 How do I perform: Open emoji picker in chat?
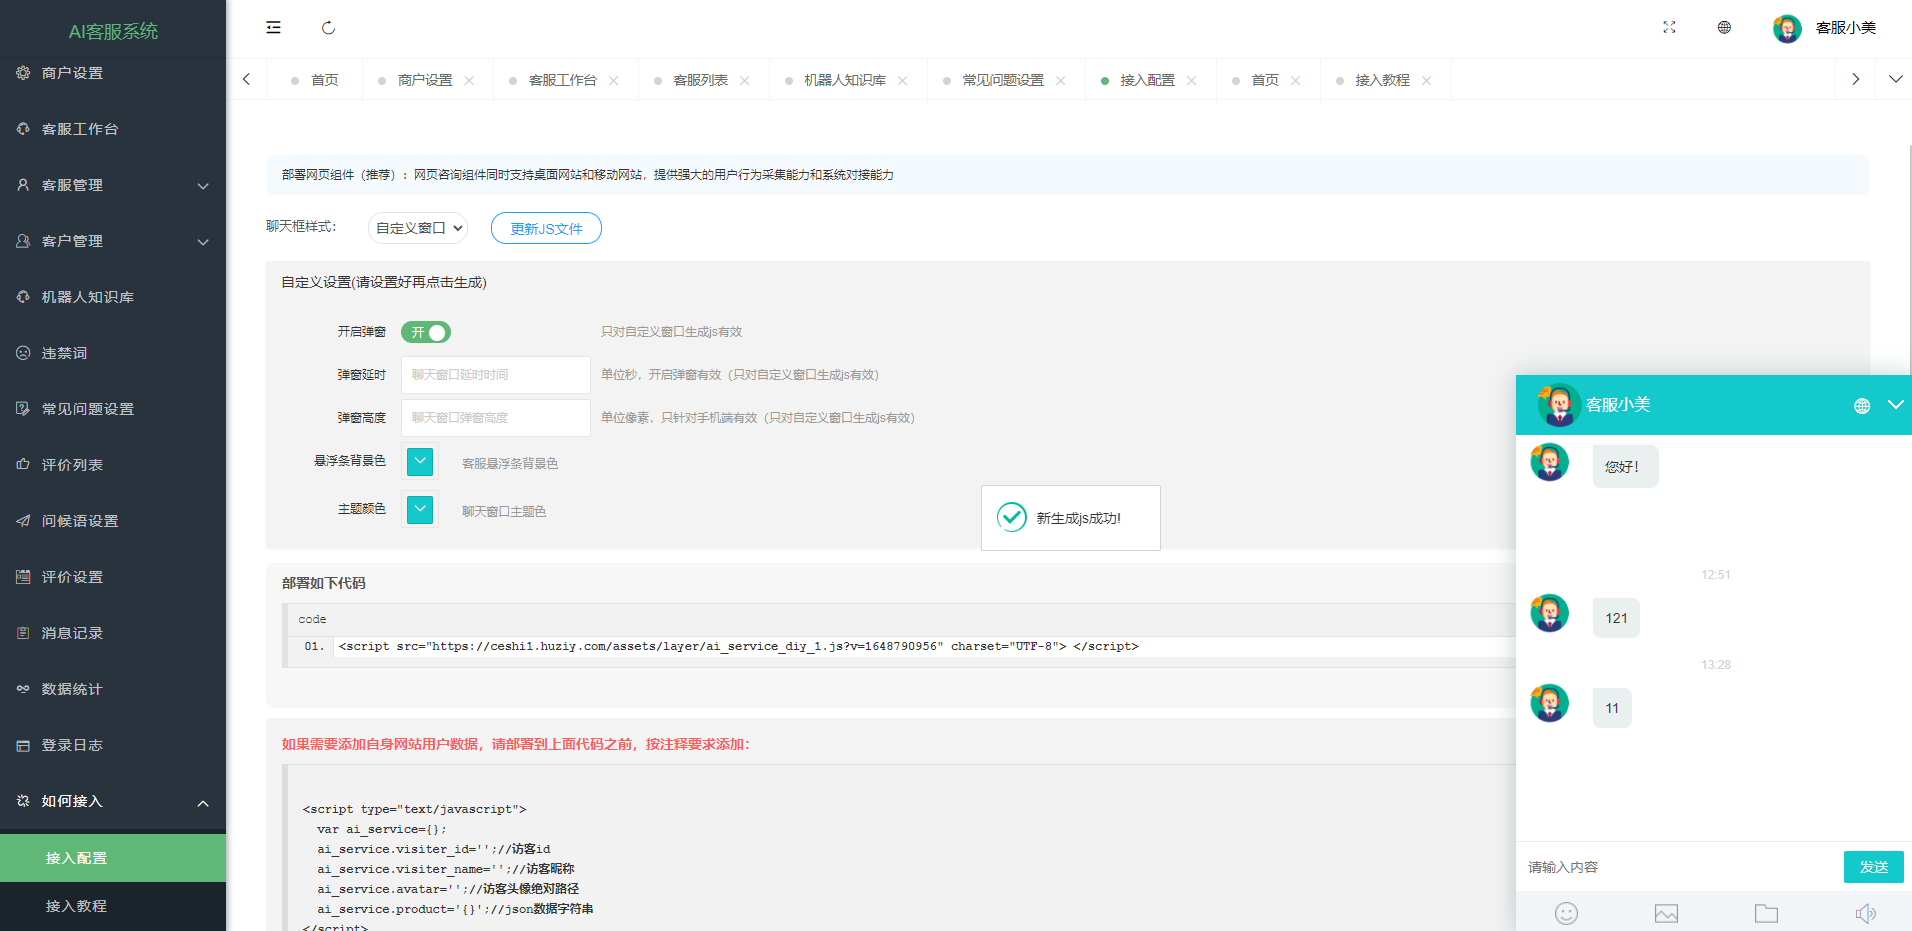pos(1566,913)
